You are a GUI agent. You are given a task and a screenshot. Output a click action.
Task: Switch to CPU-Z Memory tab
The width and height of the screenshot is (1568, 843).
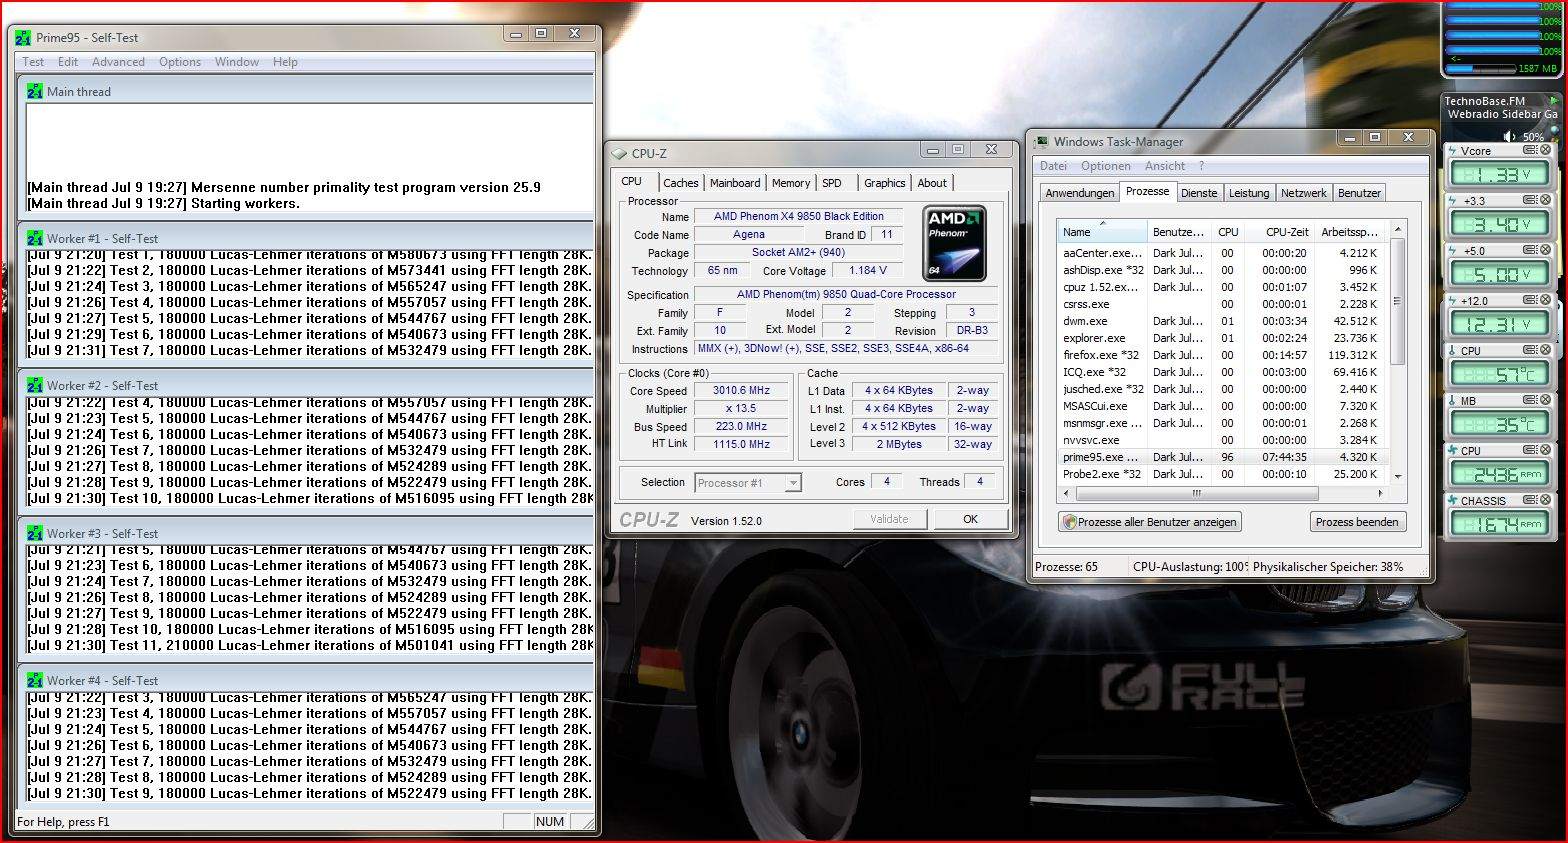tap(791, 183)
